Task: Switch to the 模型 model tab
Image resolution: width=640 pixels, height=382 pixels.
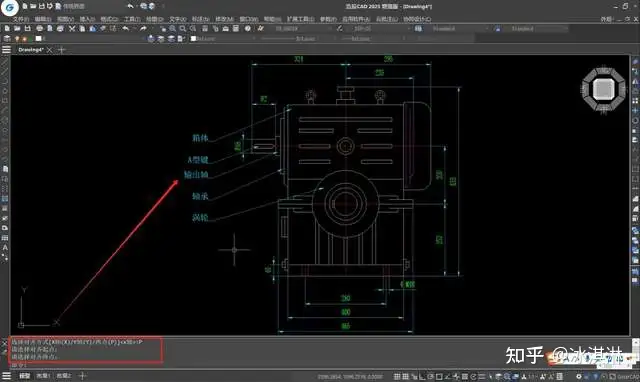Action: pos(24,376)
